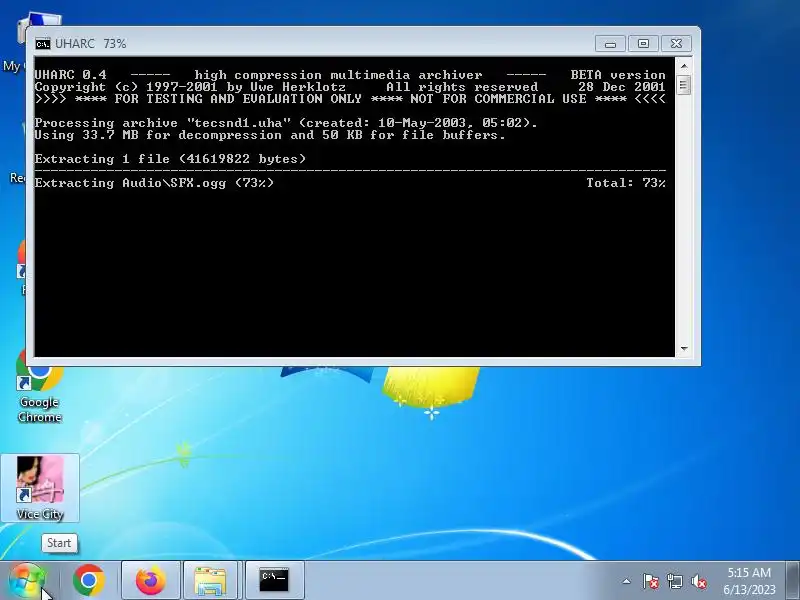This screenshot has height=600, width=800.
Task: Click the 'Processing archive "tecsnd1.uha"' line
Action: [x=286, y=123]
